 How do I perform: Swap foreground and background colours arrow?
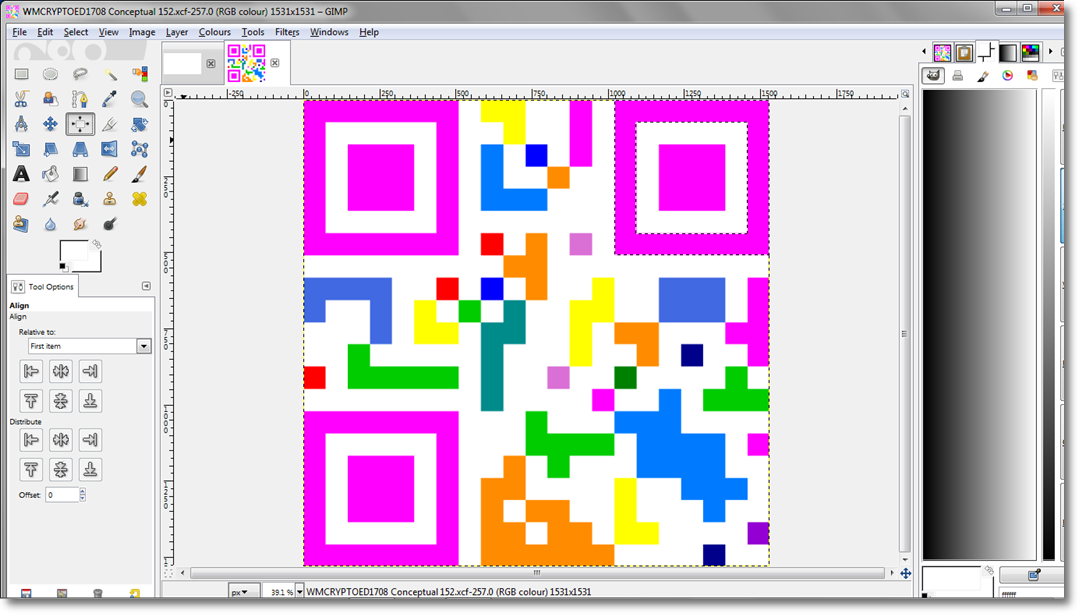(97, 244)
